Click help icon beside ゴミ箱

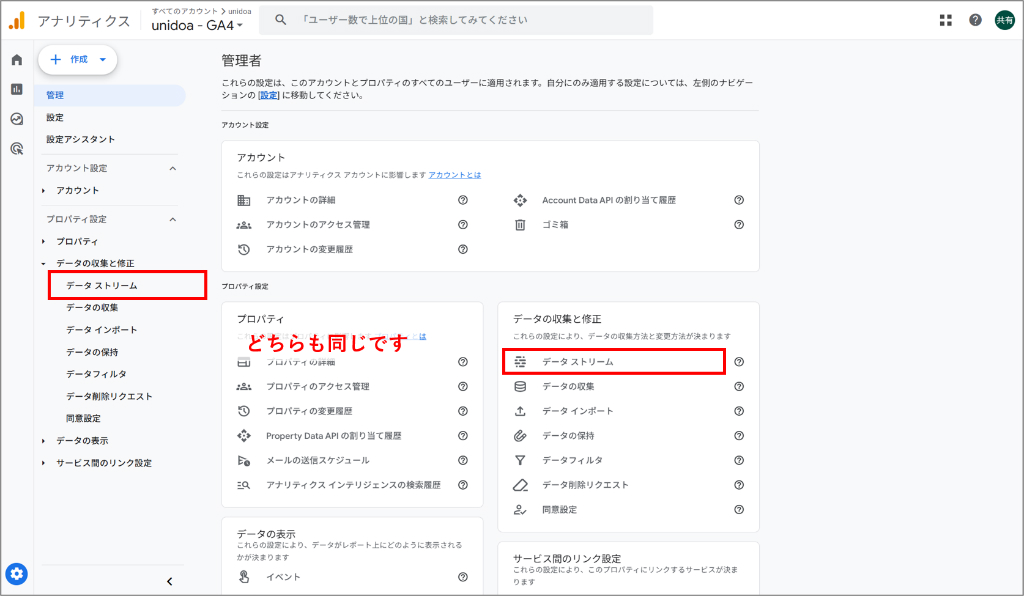[739, 225]
